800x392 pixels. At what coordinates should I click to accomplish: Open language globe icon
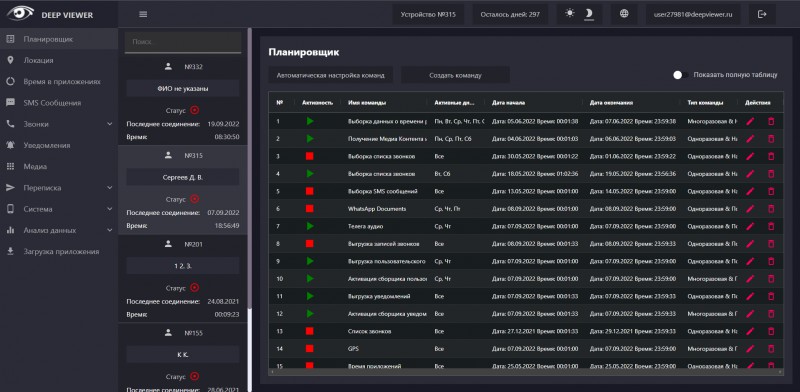pyautogui.click(x=624, y=14)
